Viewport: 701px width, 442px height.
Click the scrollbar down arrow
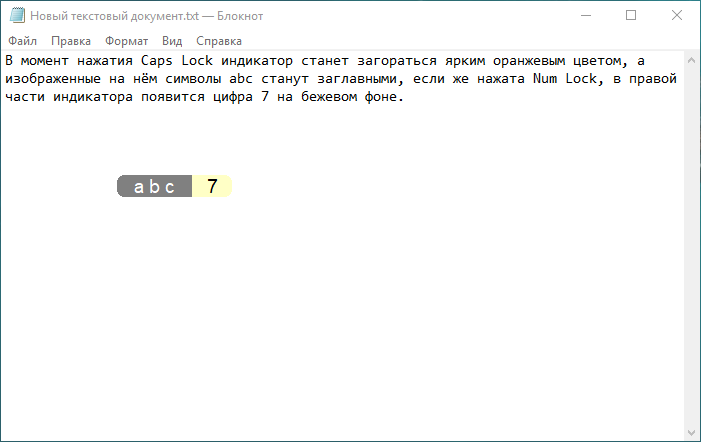[691, 433]
